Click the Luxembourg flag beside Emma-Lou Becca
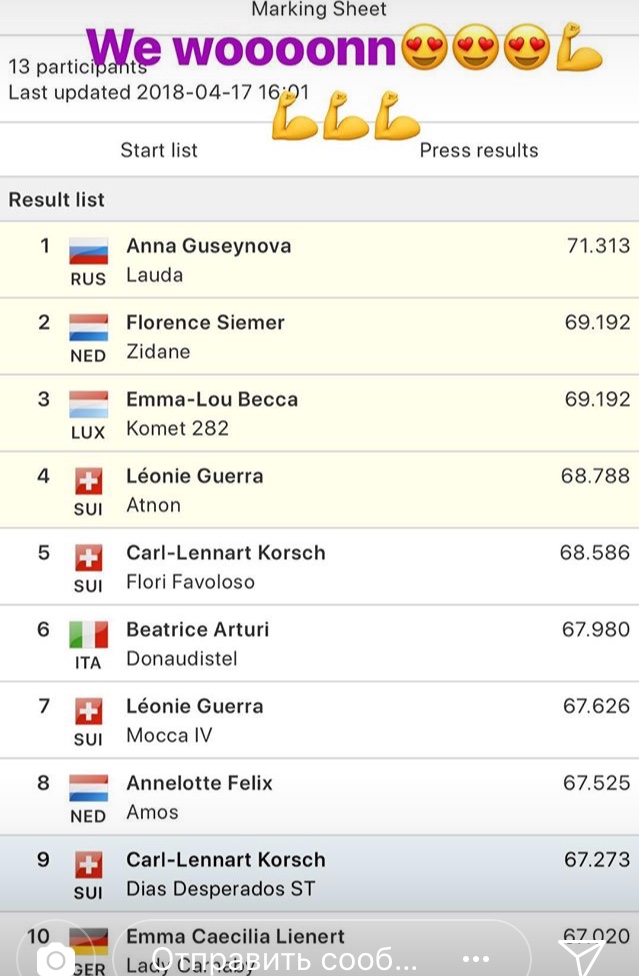The width and height of the screenshot is (639, 976). coord(87,404)
